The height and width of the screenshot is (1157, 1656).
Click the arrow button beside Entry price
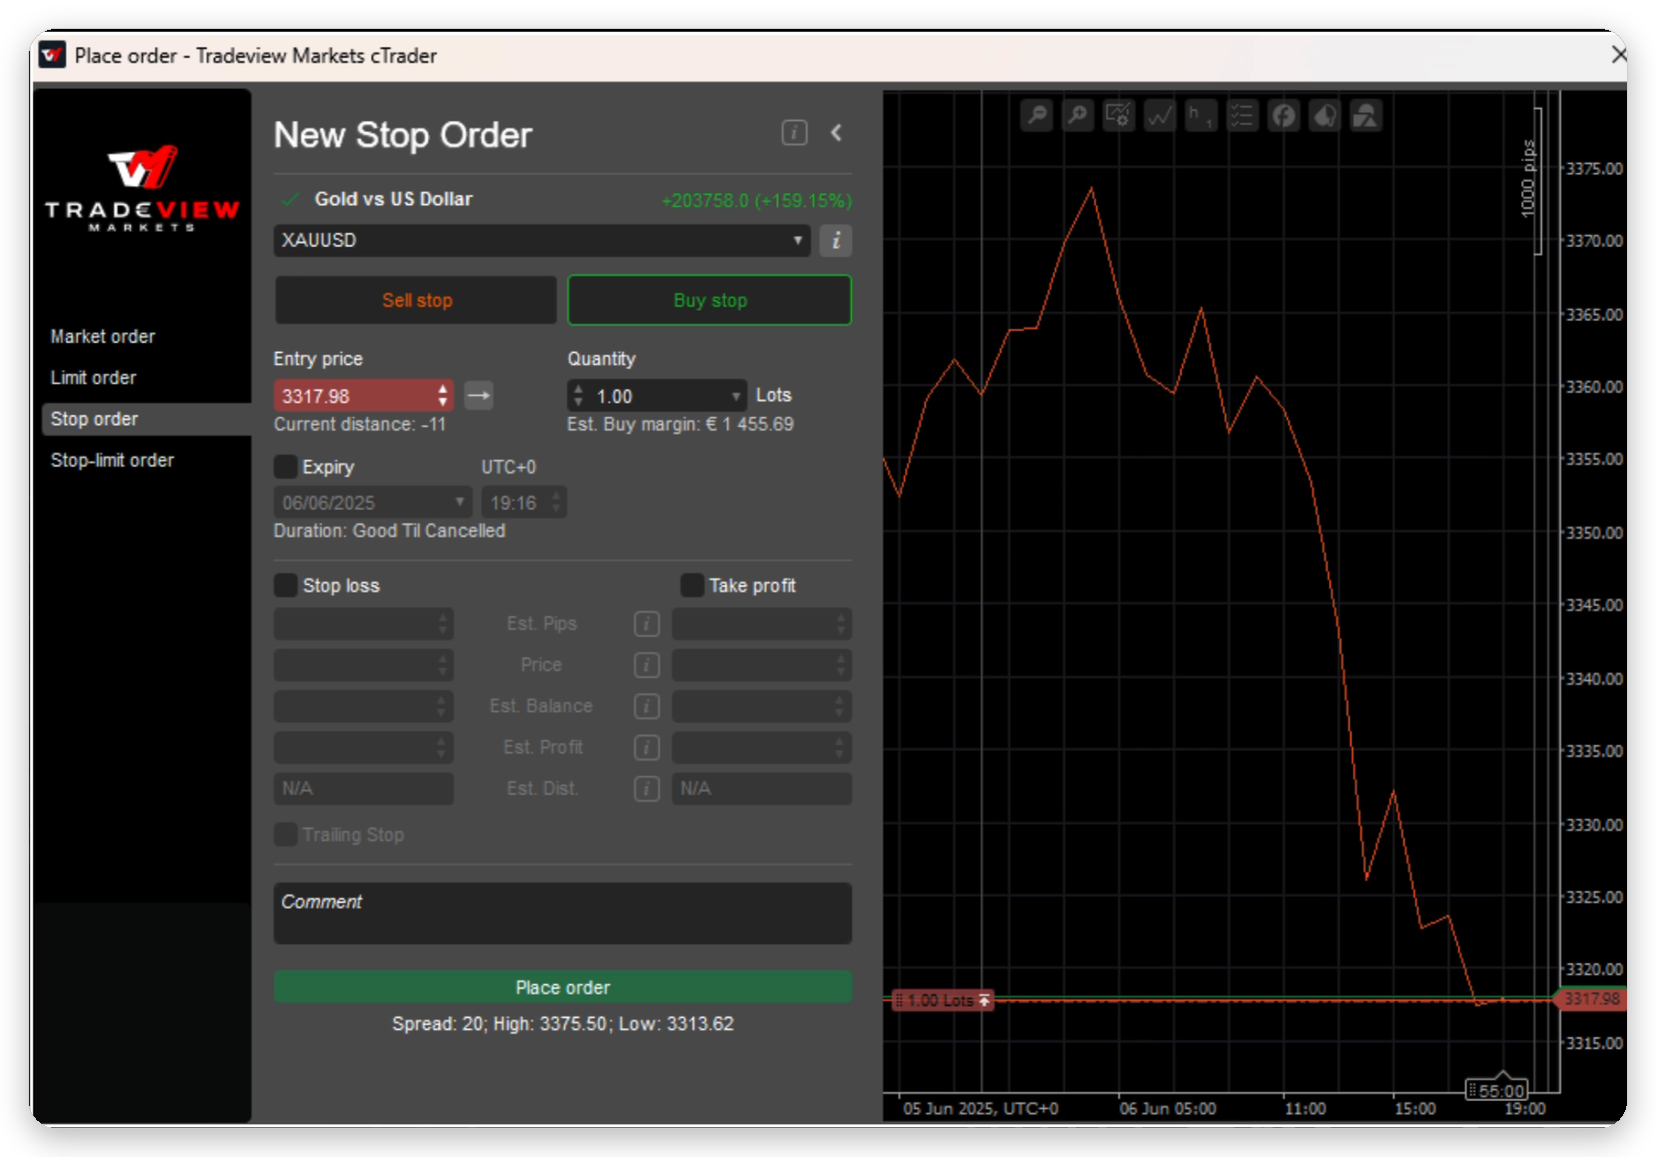pos(479,396)
